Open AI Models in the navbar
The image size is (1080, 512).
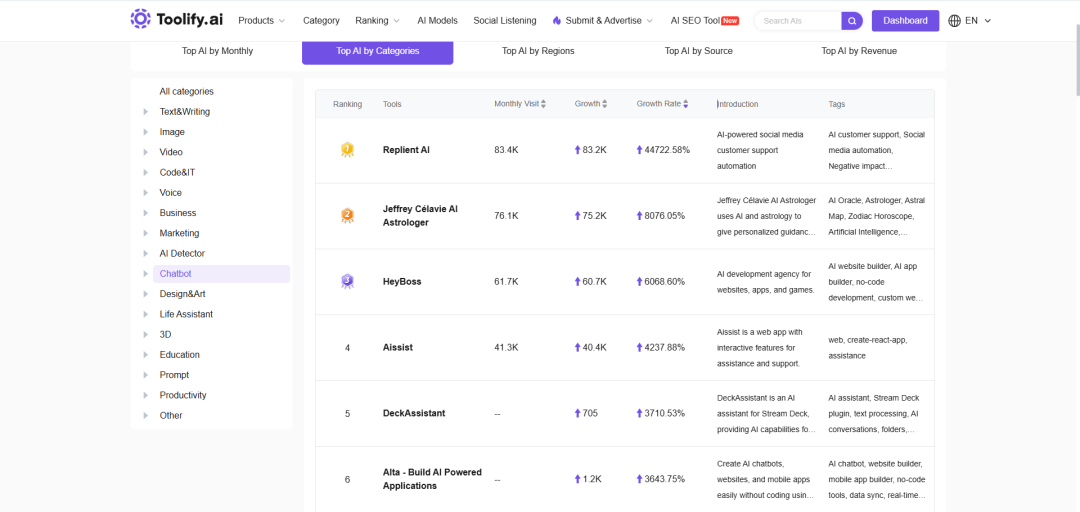[437, 21]
